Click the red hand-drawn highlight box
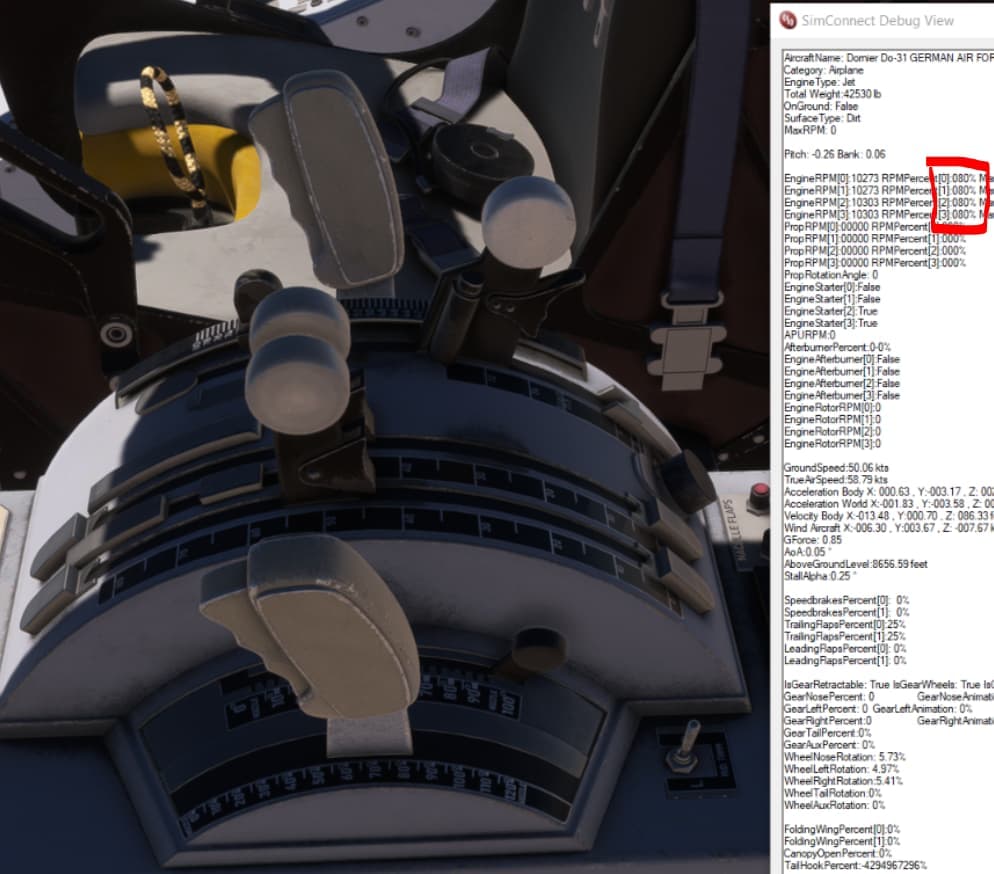Screen dimensions: 994x874 pyautogui.click(x=958, y=195)
